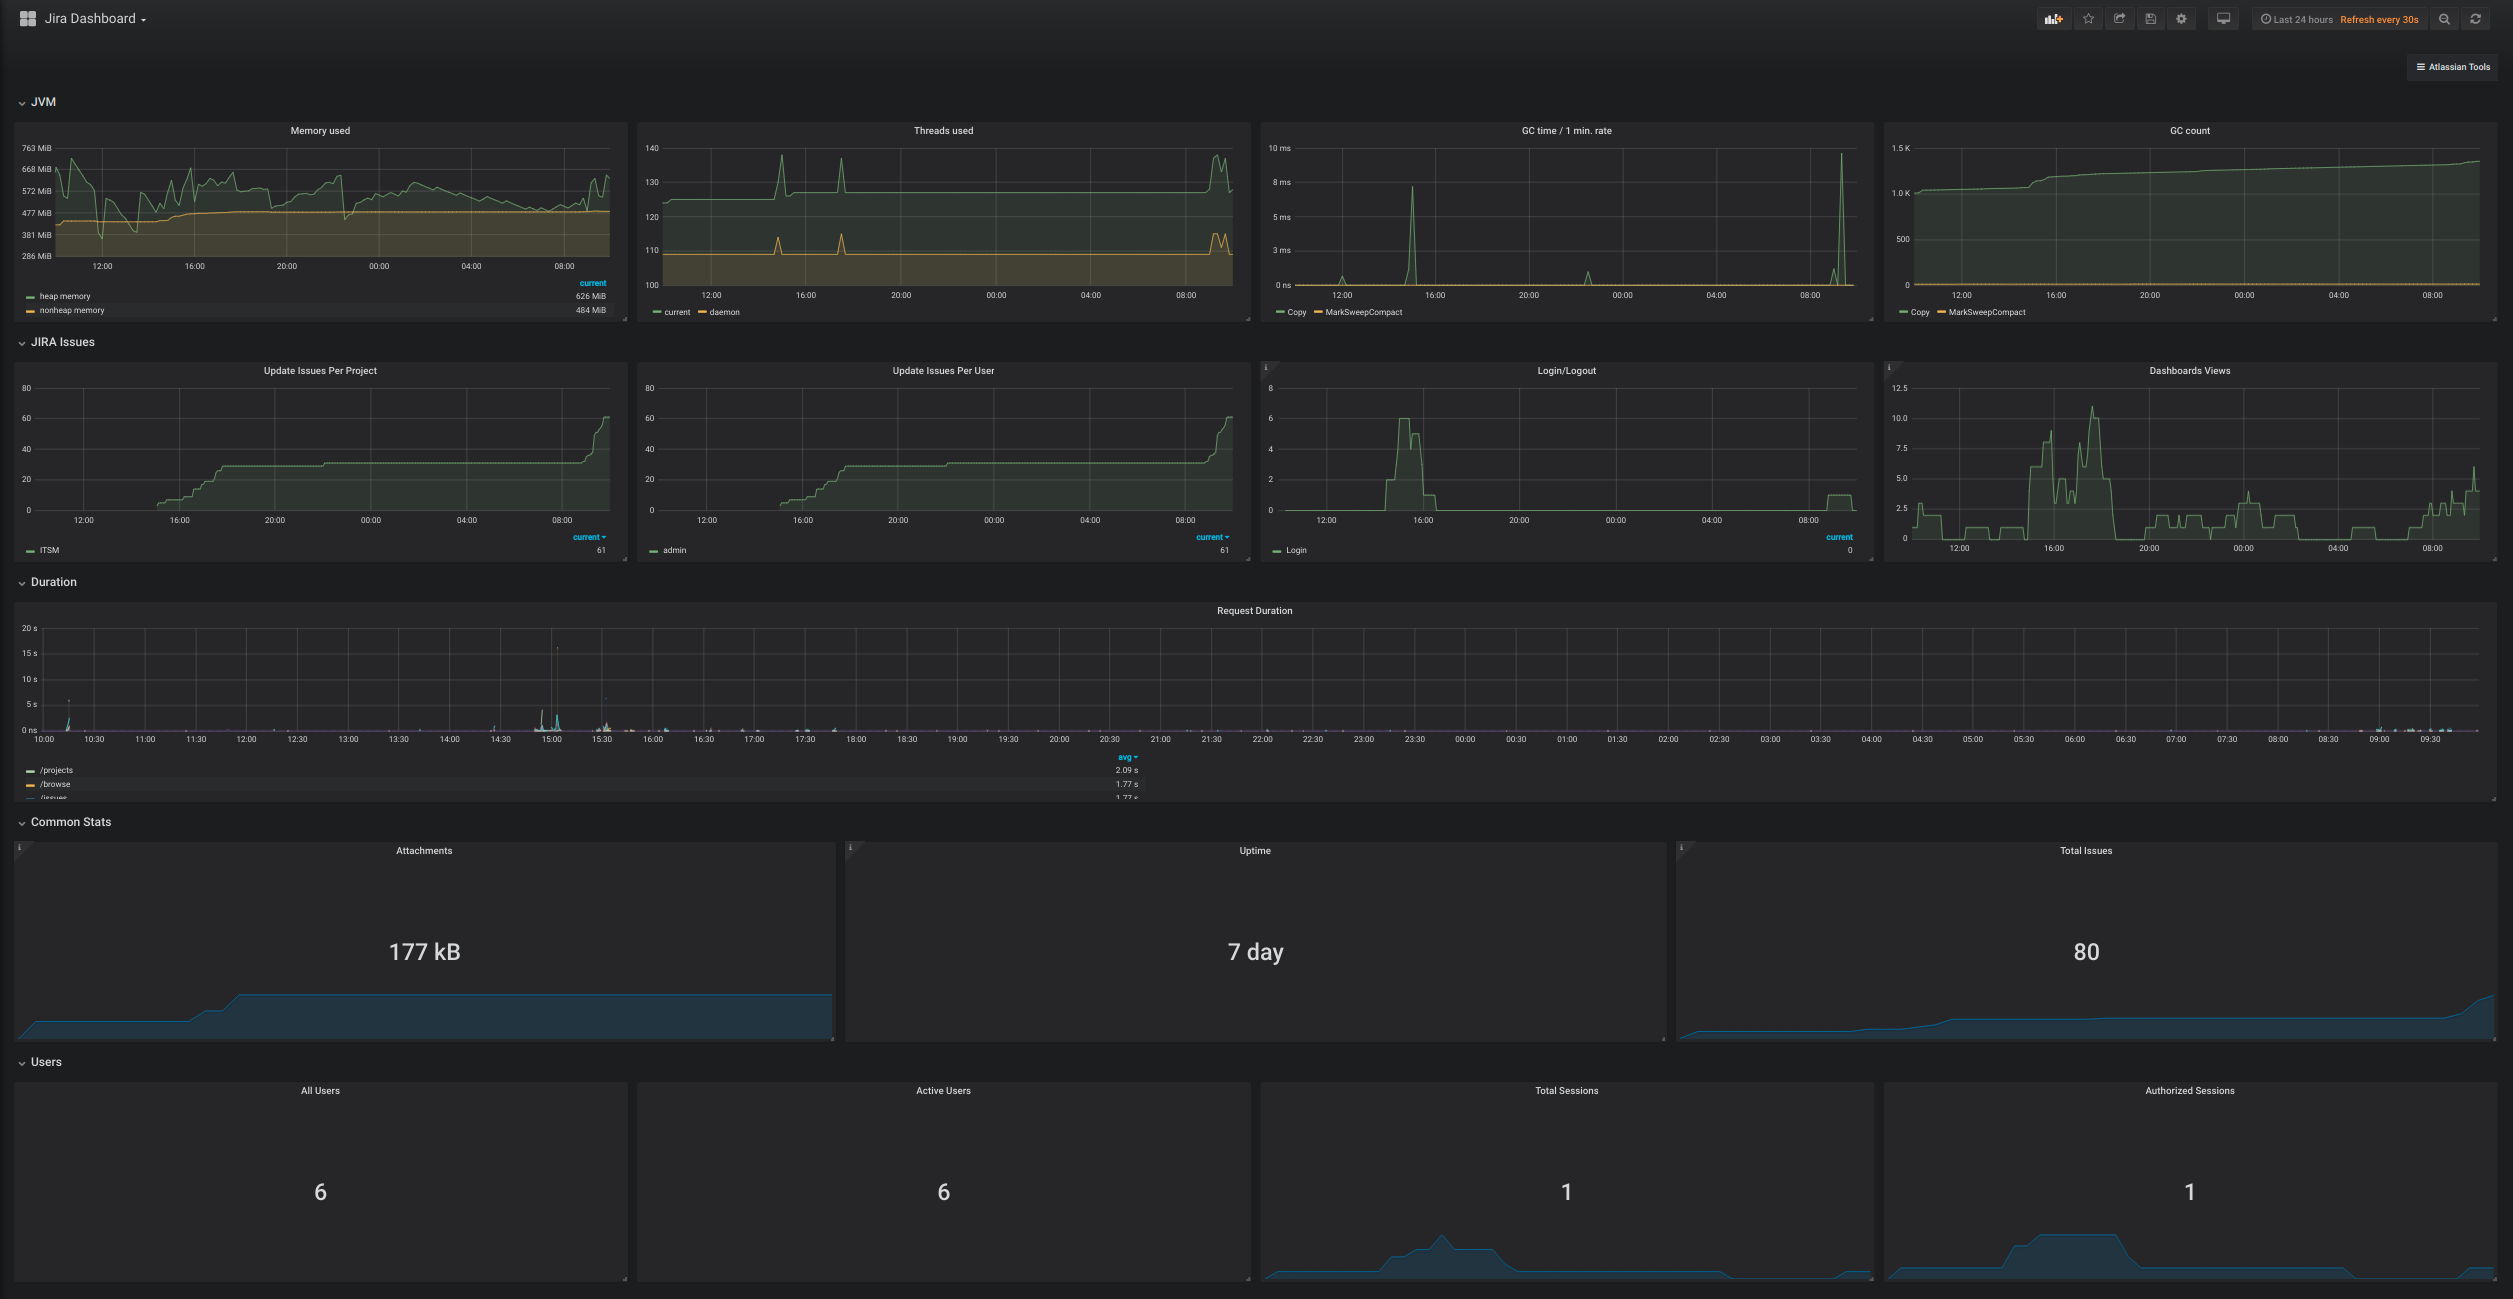Open Request Duration panel title menu

(1254, 611)
